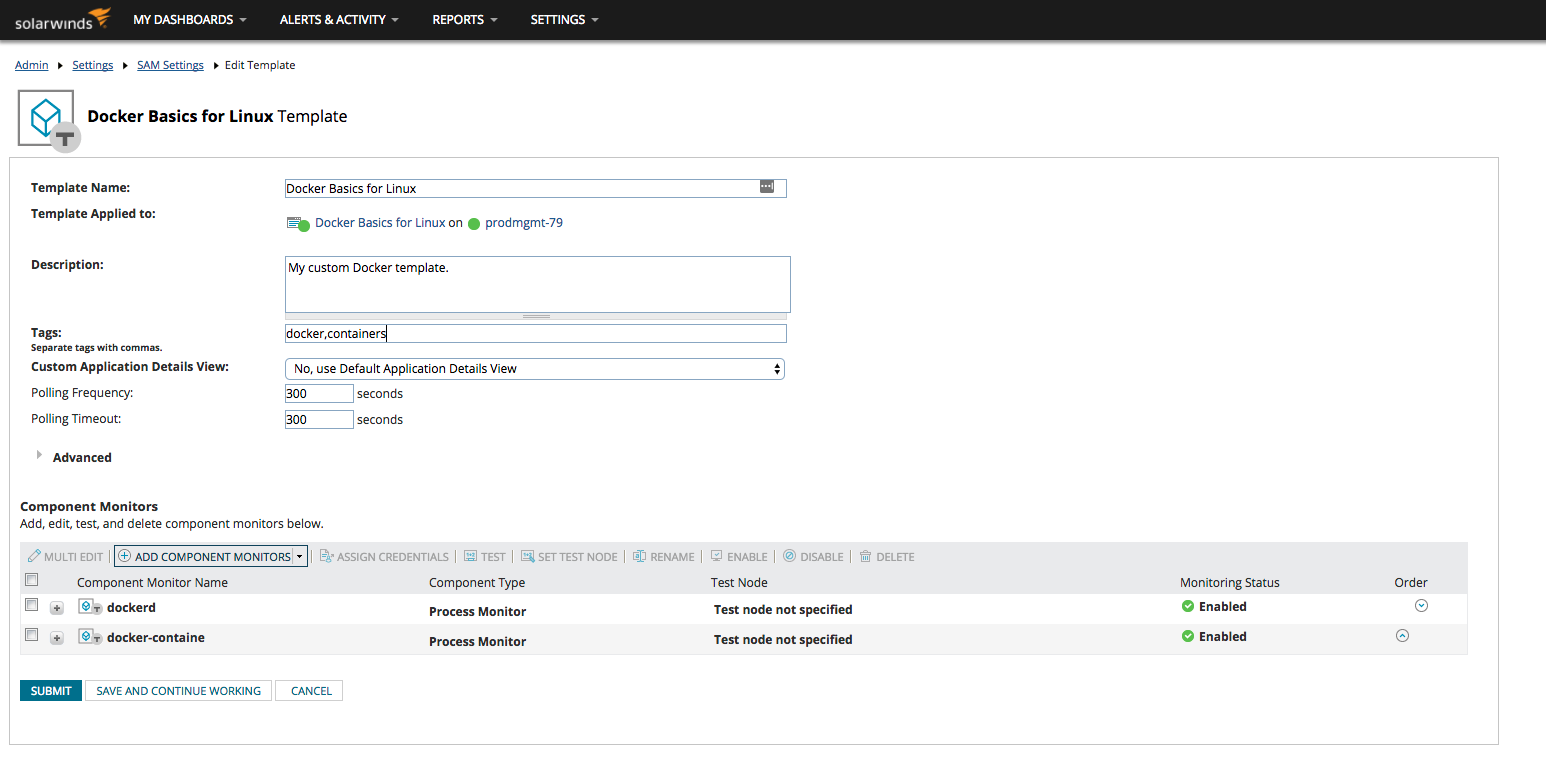Click the Enable checkmark icon in toolbar
Screen dimensions: 1546x770
point(716,556)
